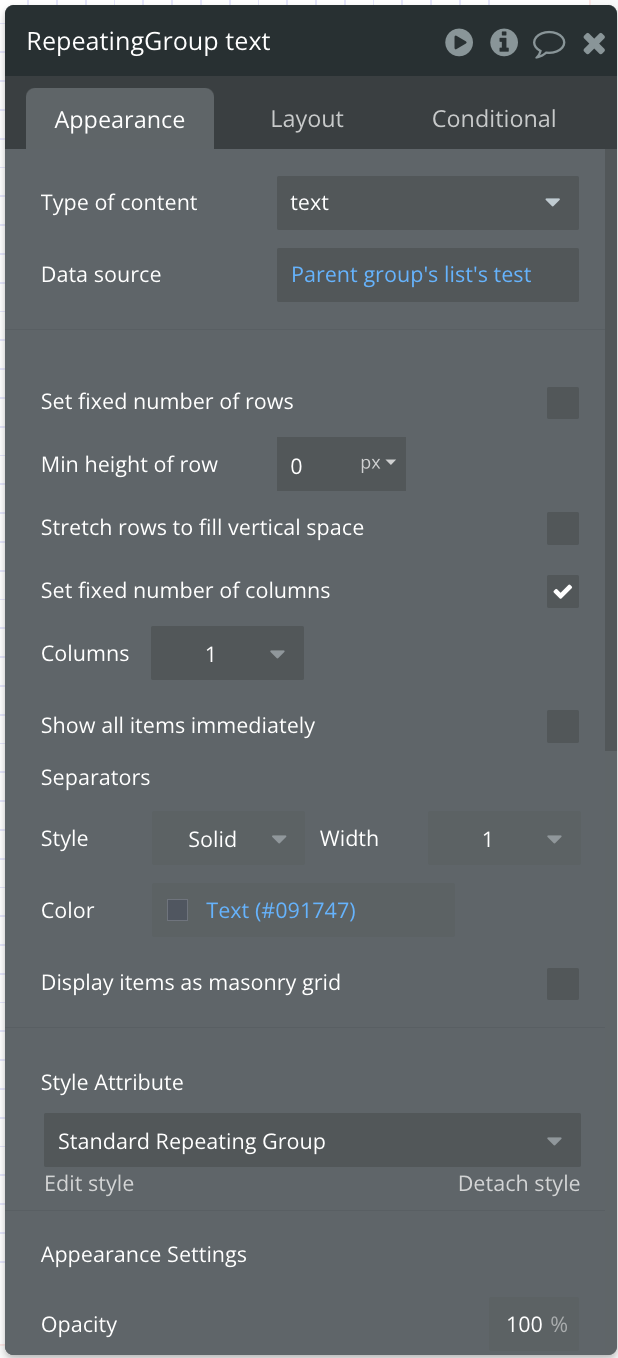Screen dimensions: 618x1358
Task: Click the Detach style link
Action: point(519,1184)
